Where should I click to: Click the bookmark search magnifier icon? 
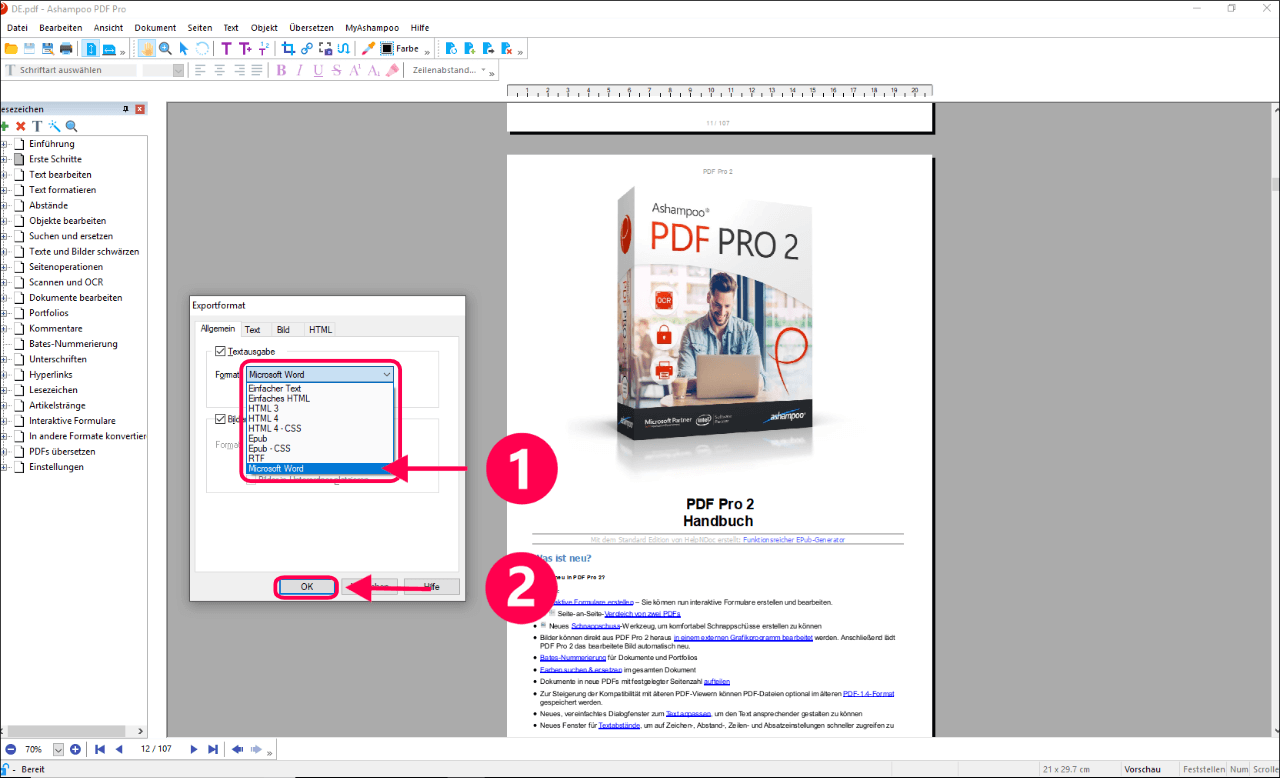pos(71,126)
